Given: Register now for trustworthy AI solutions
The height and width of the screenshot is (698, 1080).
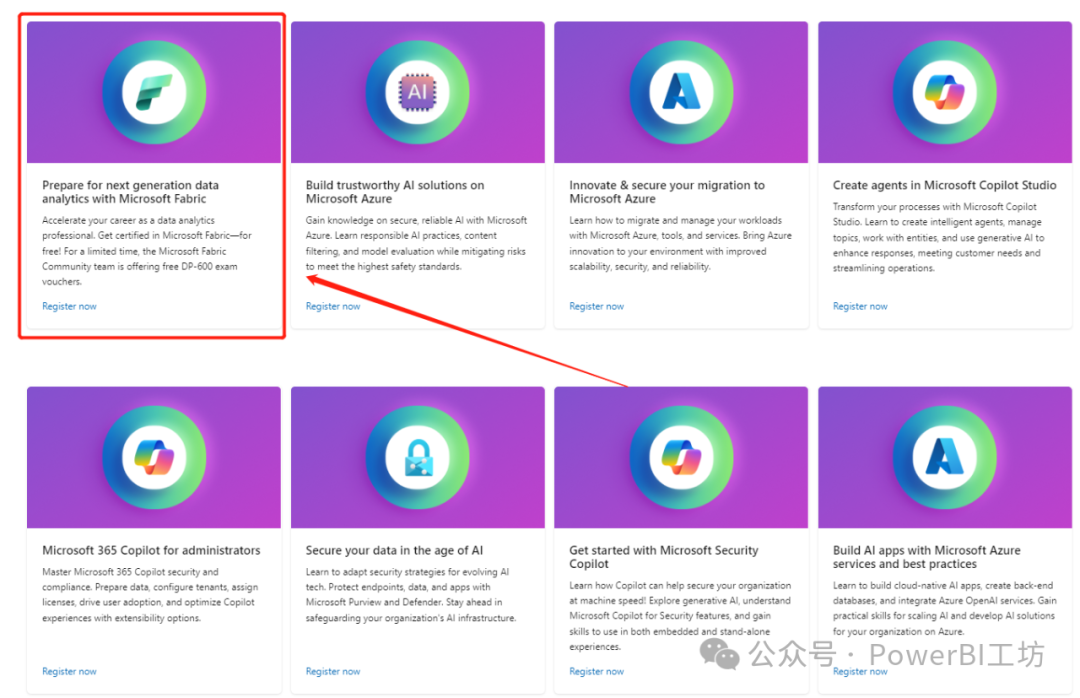Looking at the screenshot, I should [333, 307].
